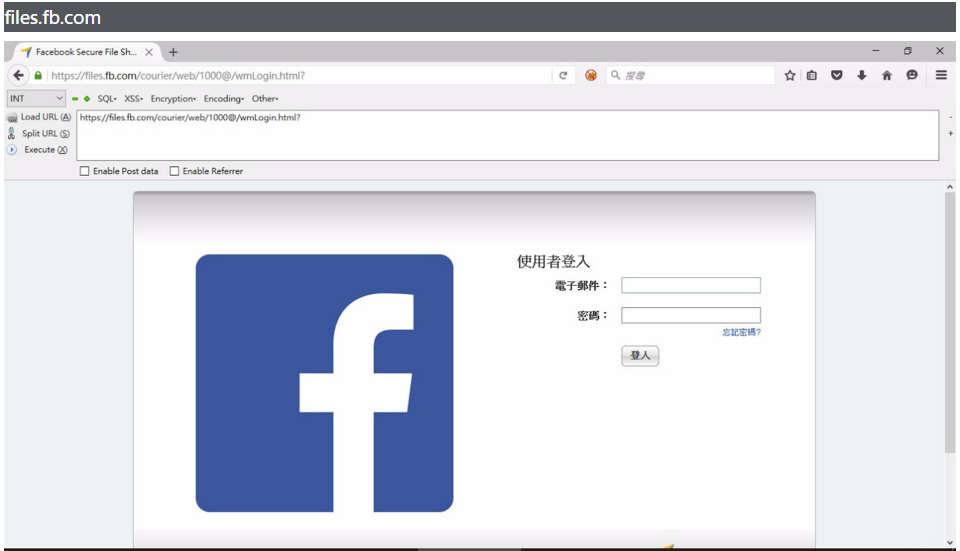The height and width of the screenshot is (551, 960).
Task: Click the email input field
Action: click(x=691, y=285)
